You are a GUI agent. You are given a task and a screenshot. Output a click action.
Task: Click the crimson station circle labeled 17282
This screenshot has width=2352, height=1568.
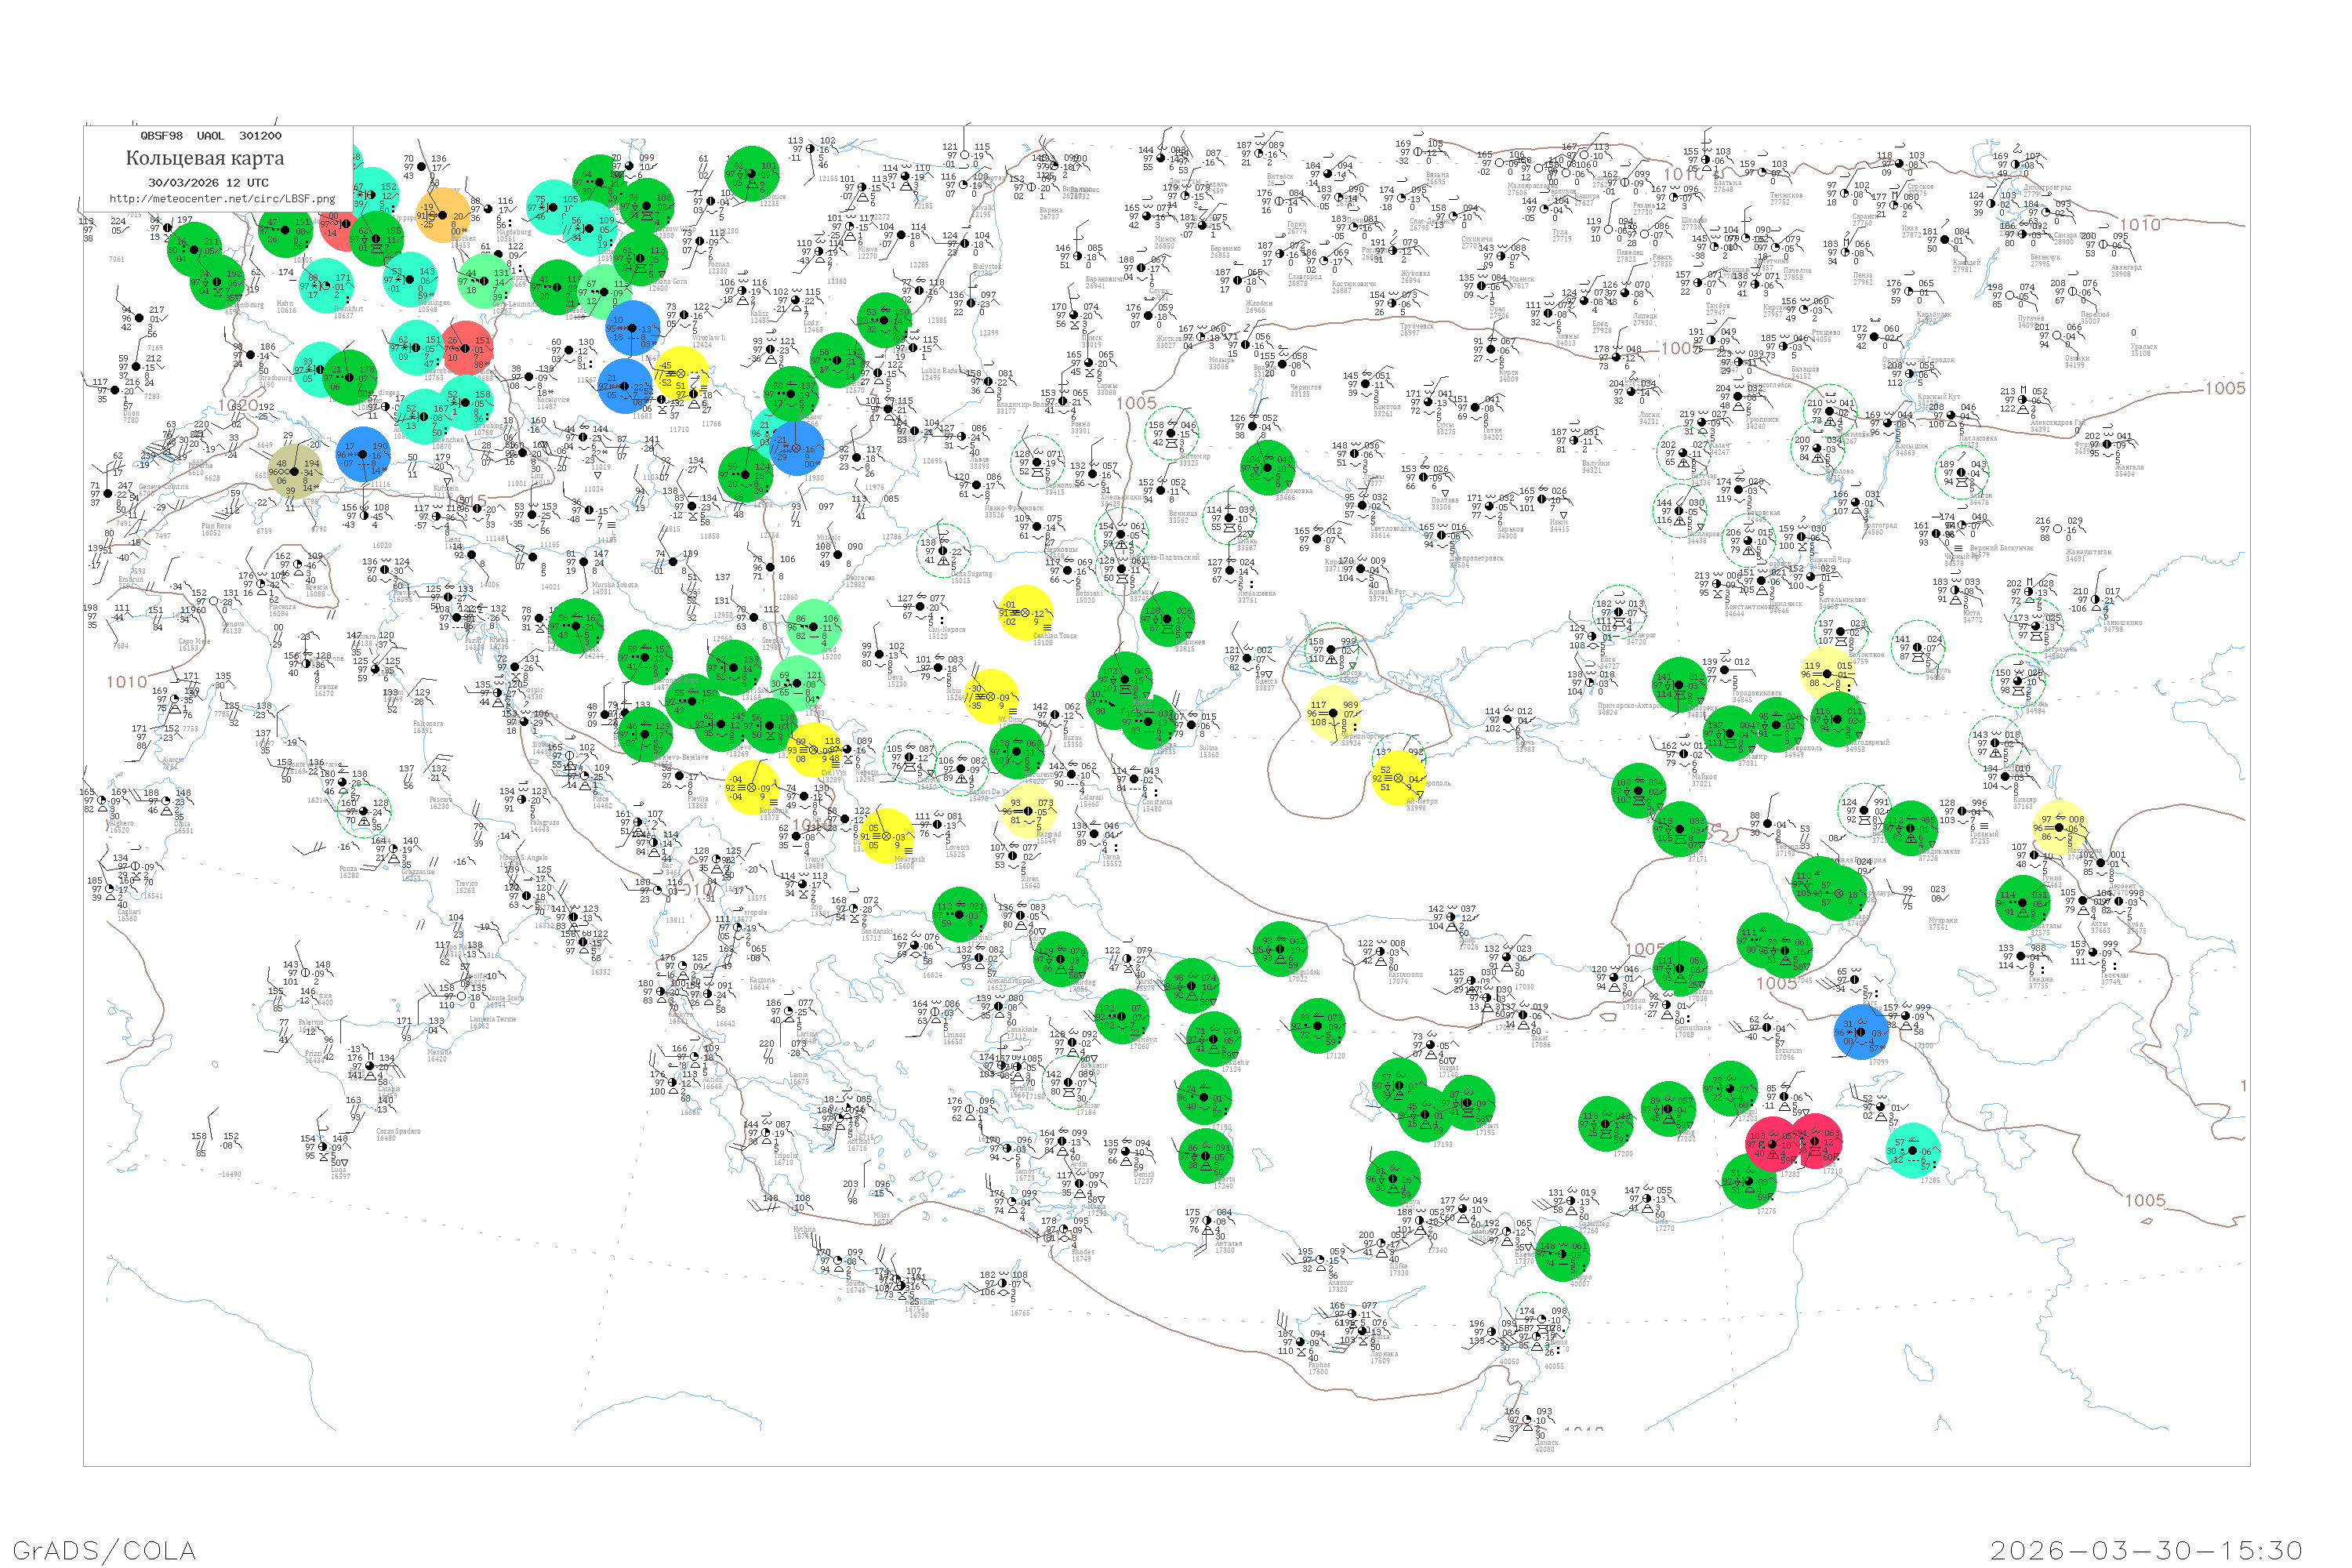pos(1773,1144)
